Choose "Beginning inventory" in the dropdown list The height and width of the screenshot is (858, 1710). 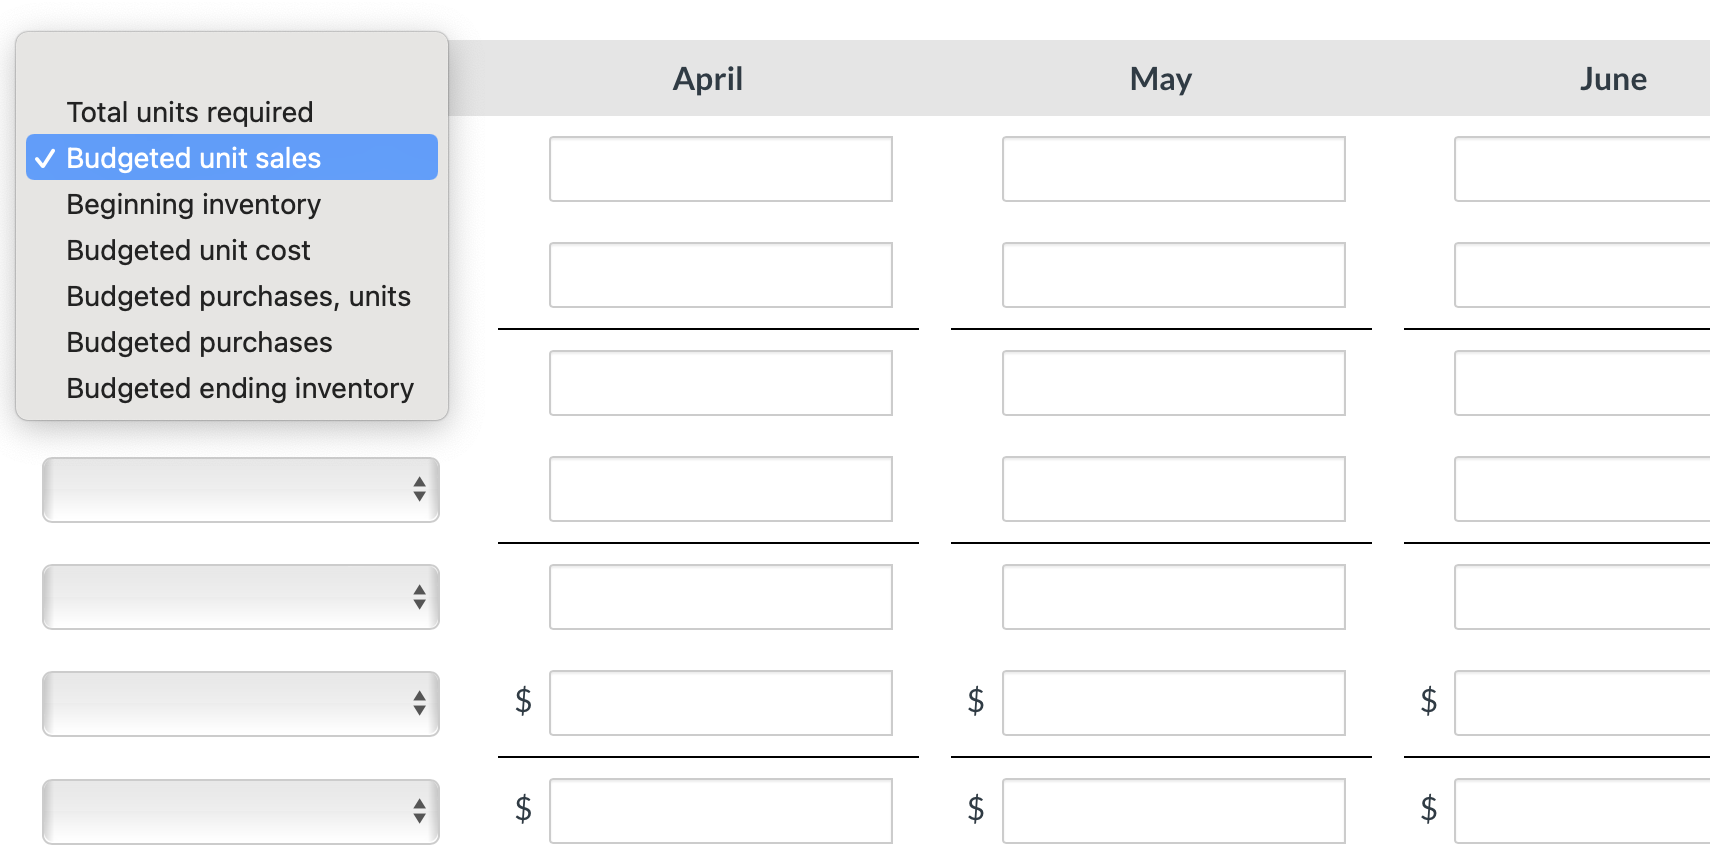[x=193, y=204]
